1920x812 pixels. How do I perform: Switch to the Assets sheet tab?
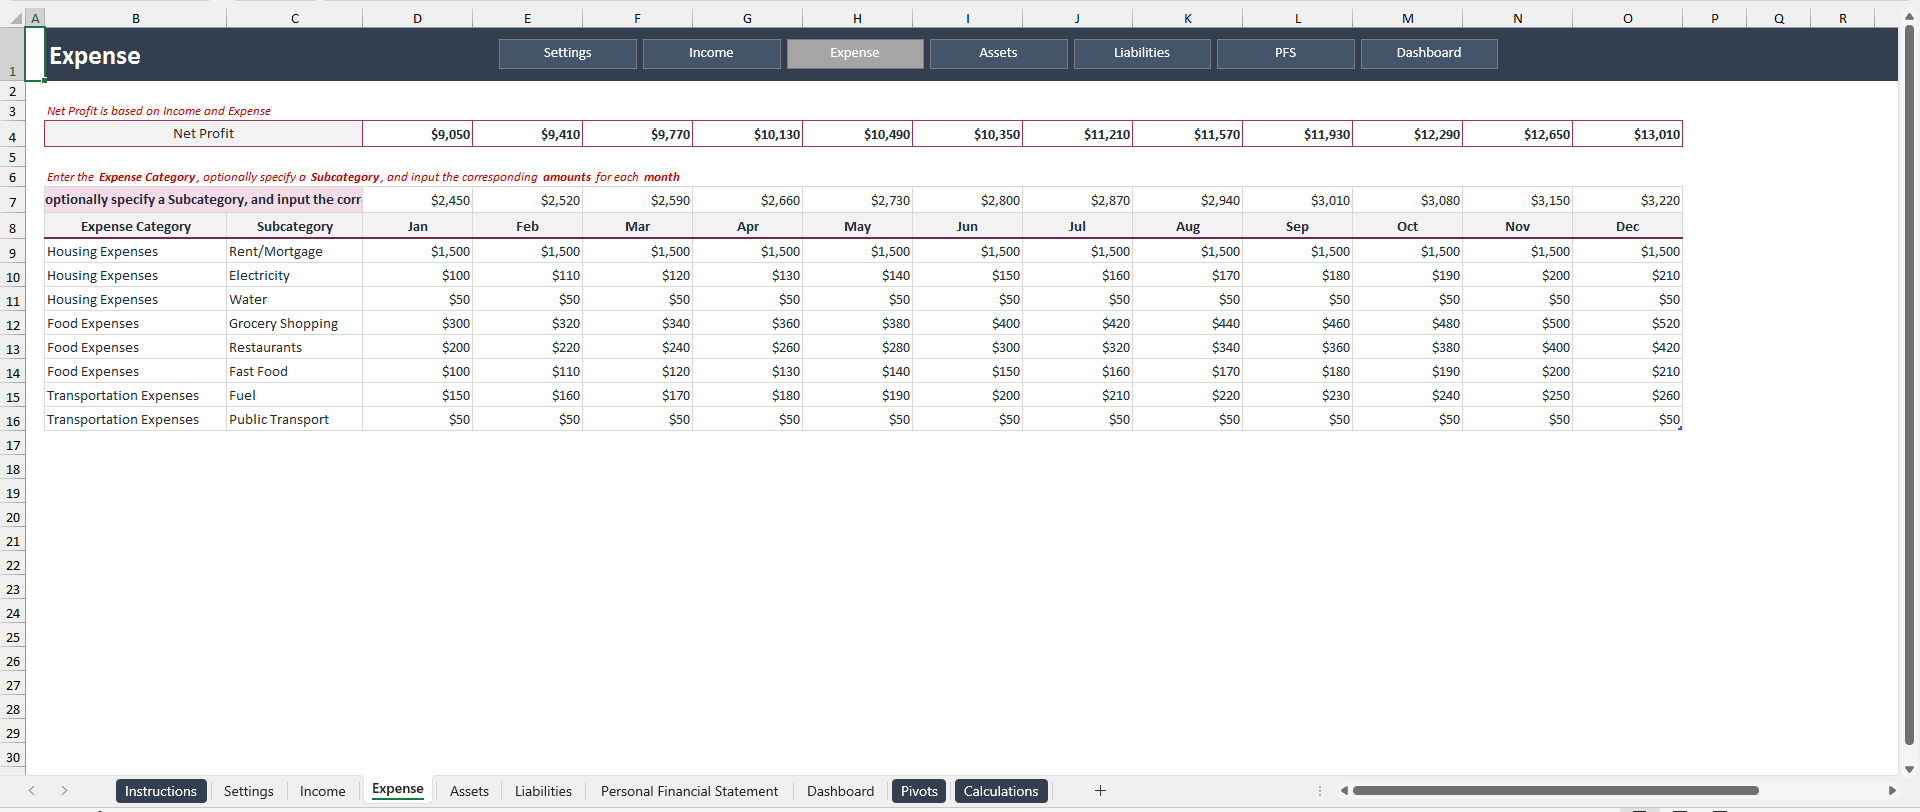pos(469,791)
